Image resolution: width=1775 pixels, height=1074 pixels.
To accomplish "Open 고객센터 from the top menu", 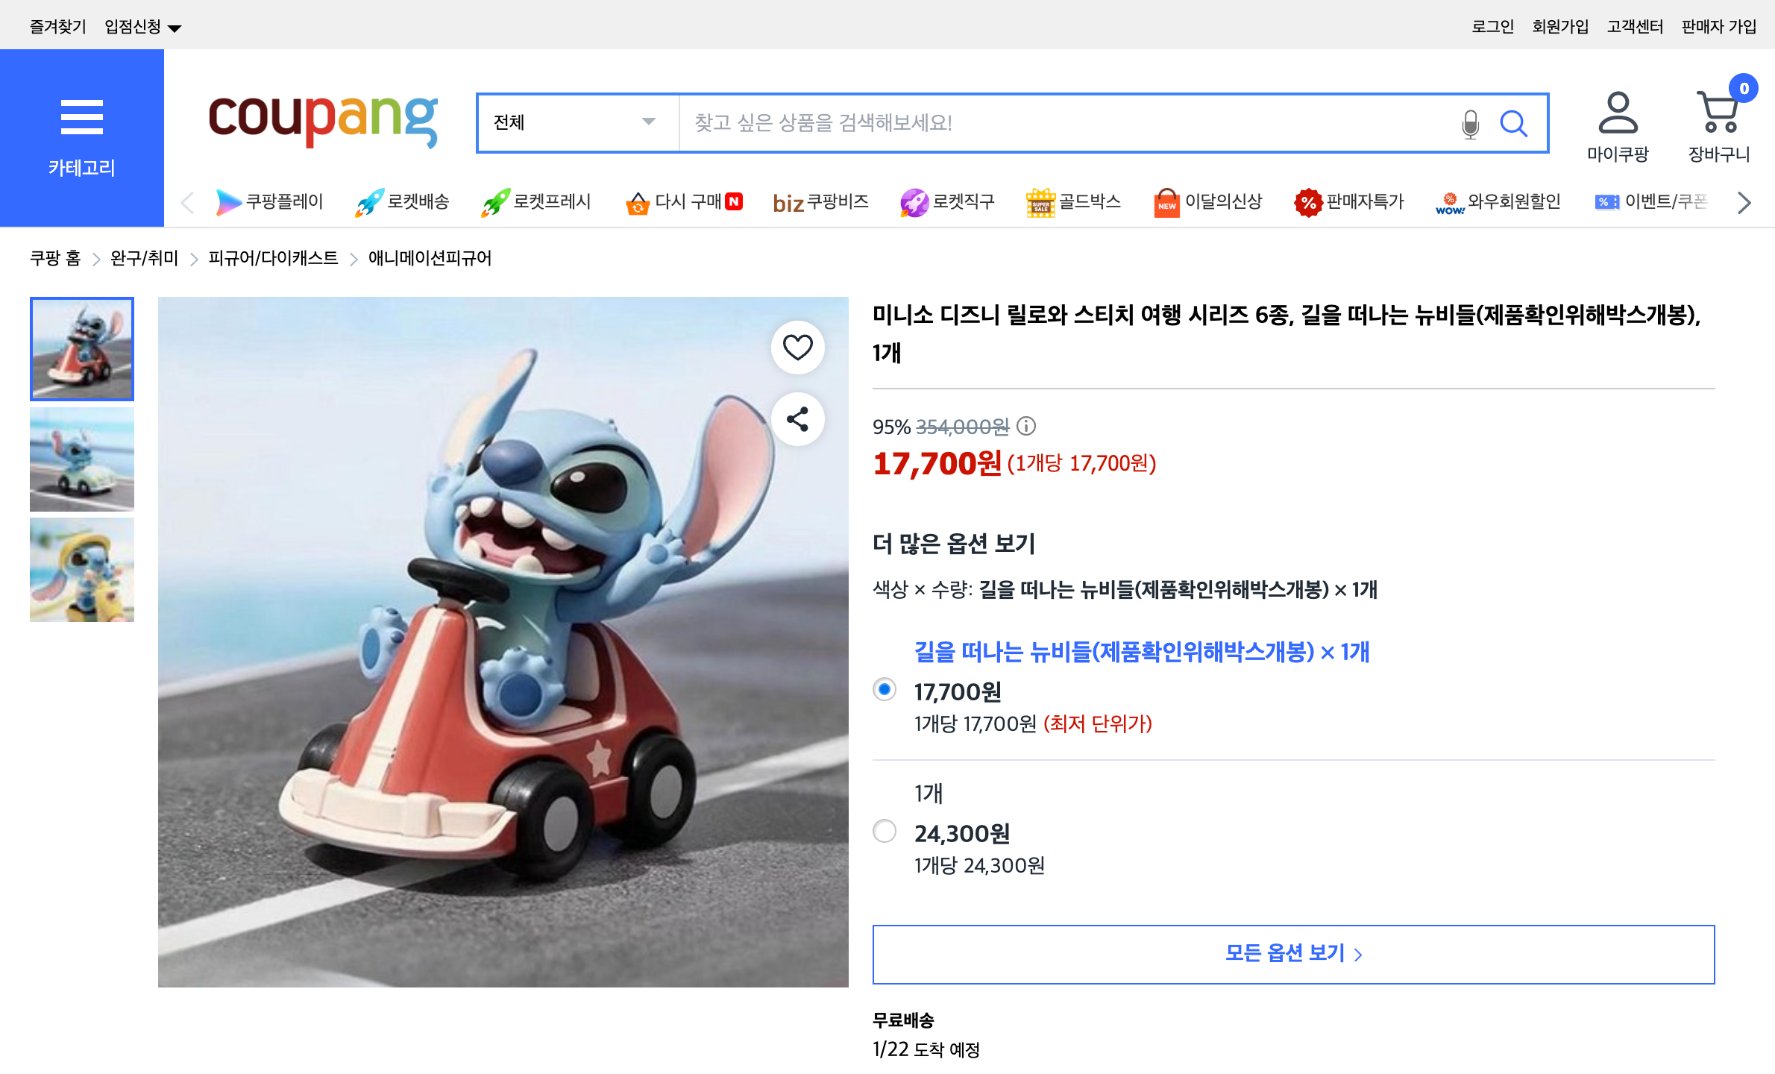I will click(1636, 26).
